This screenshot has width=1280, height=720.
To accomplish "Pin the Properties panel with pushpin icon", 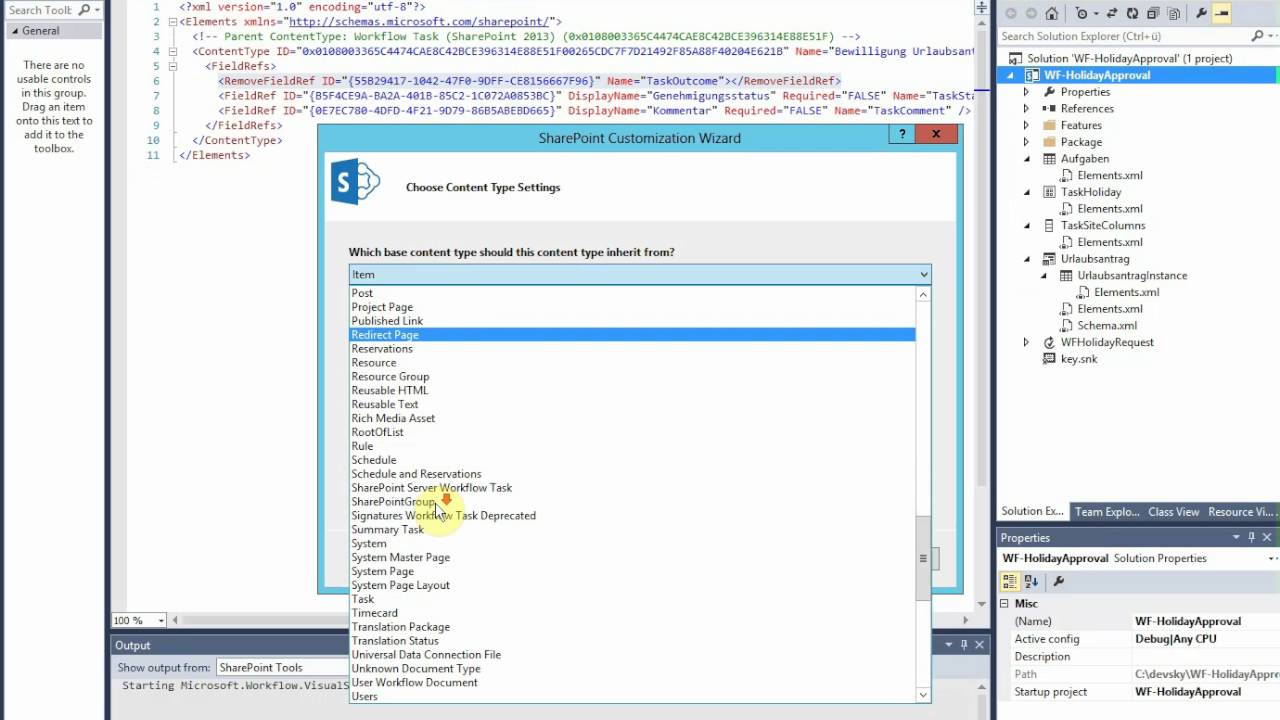I will tap(1251, 538).
